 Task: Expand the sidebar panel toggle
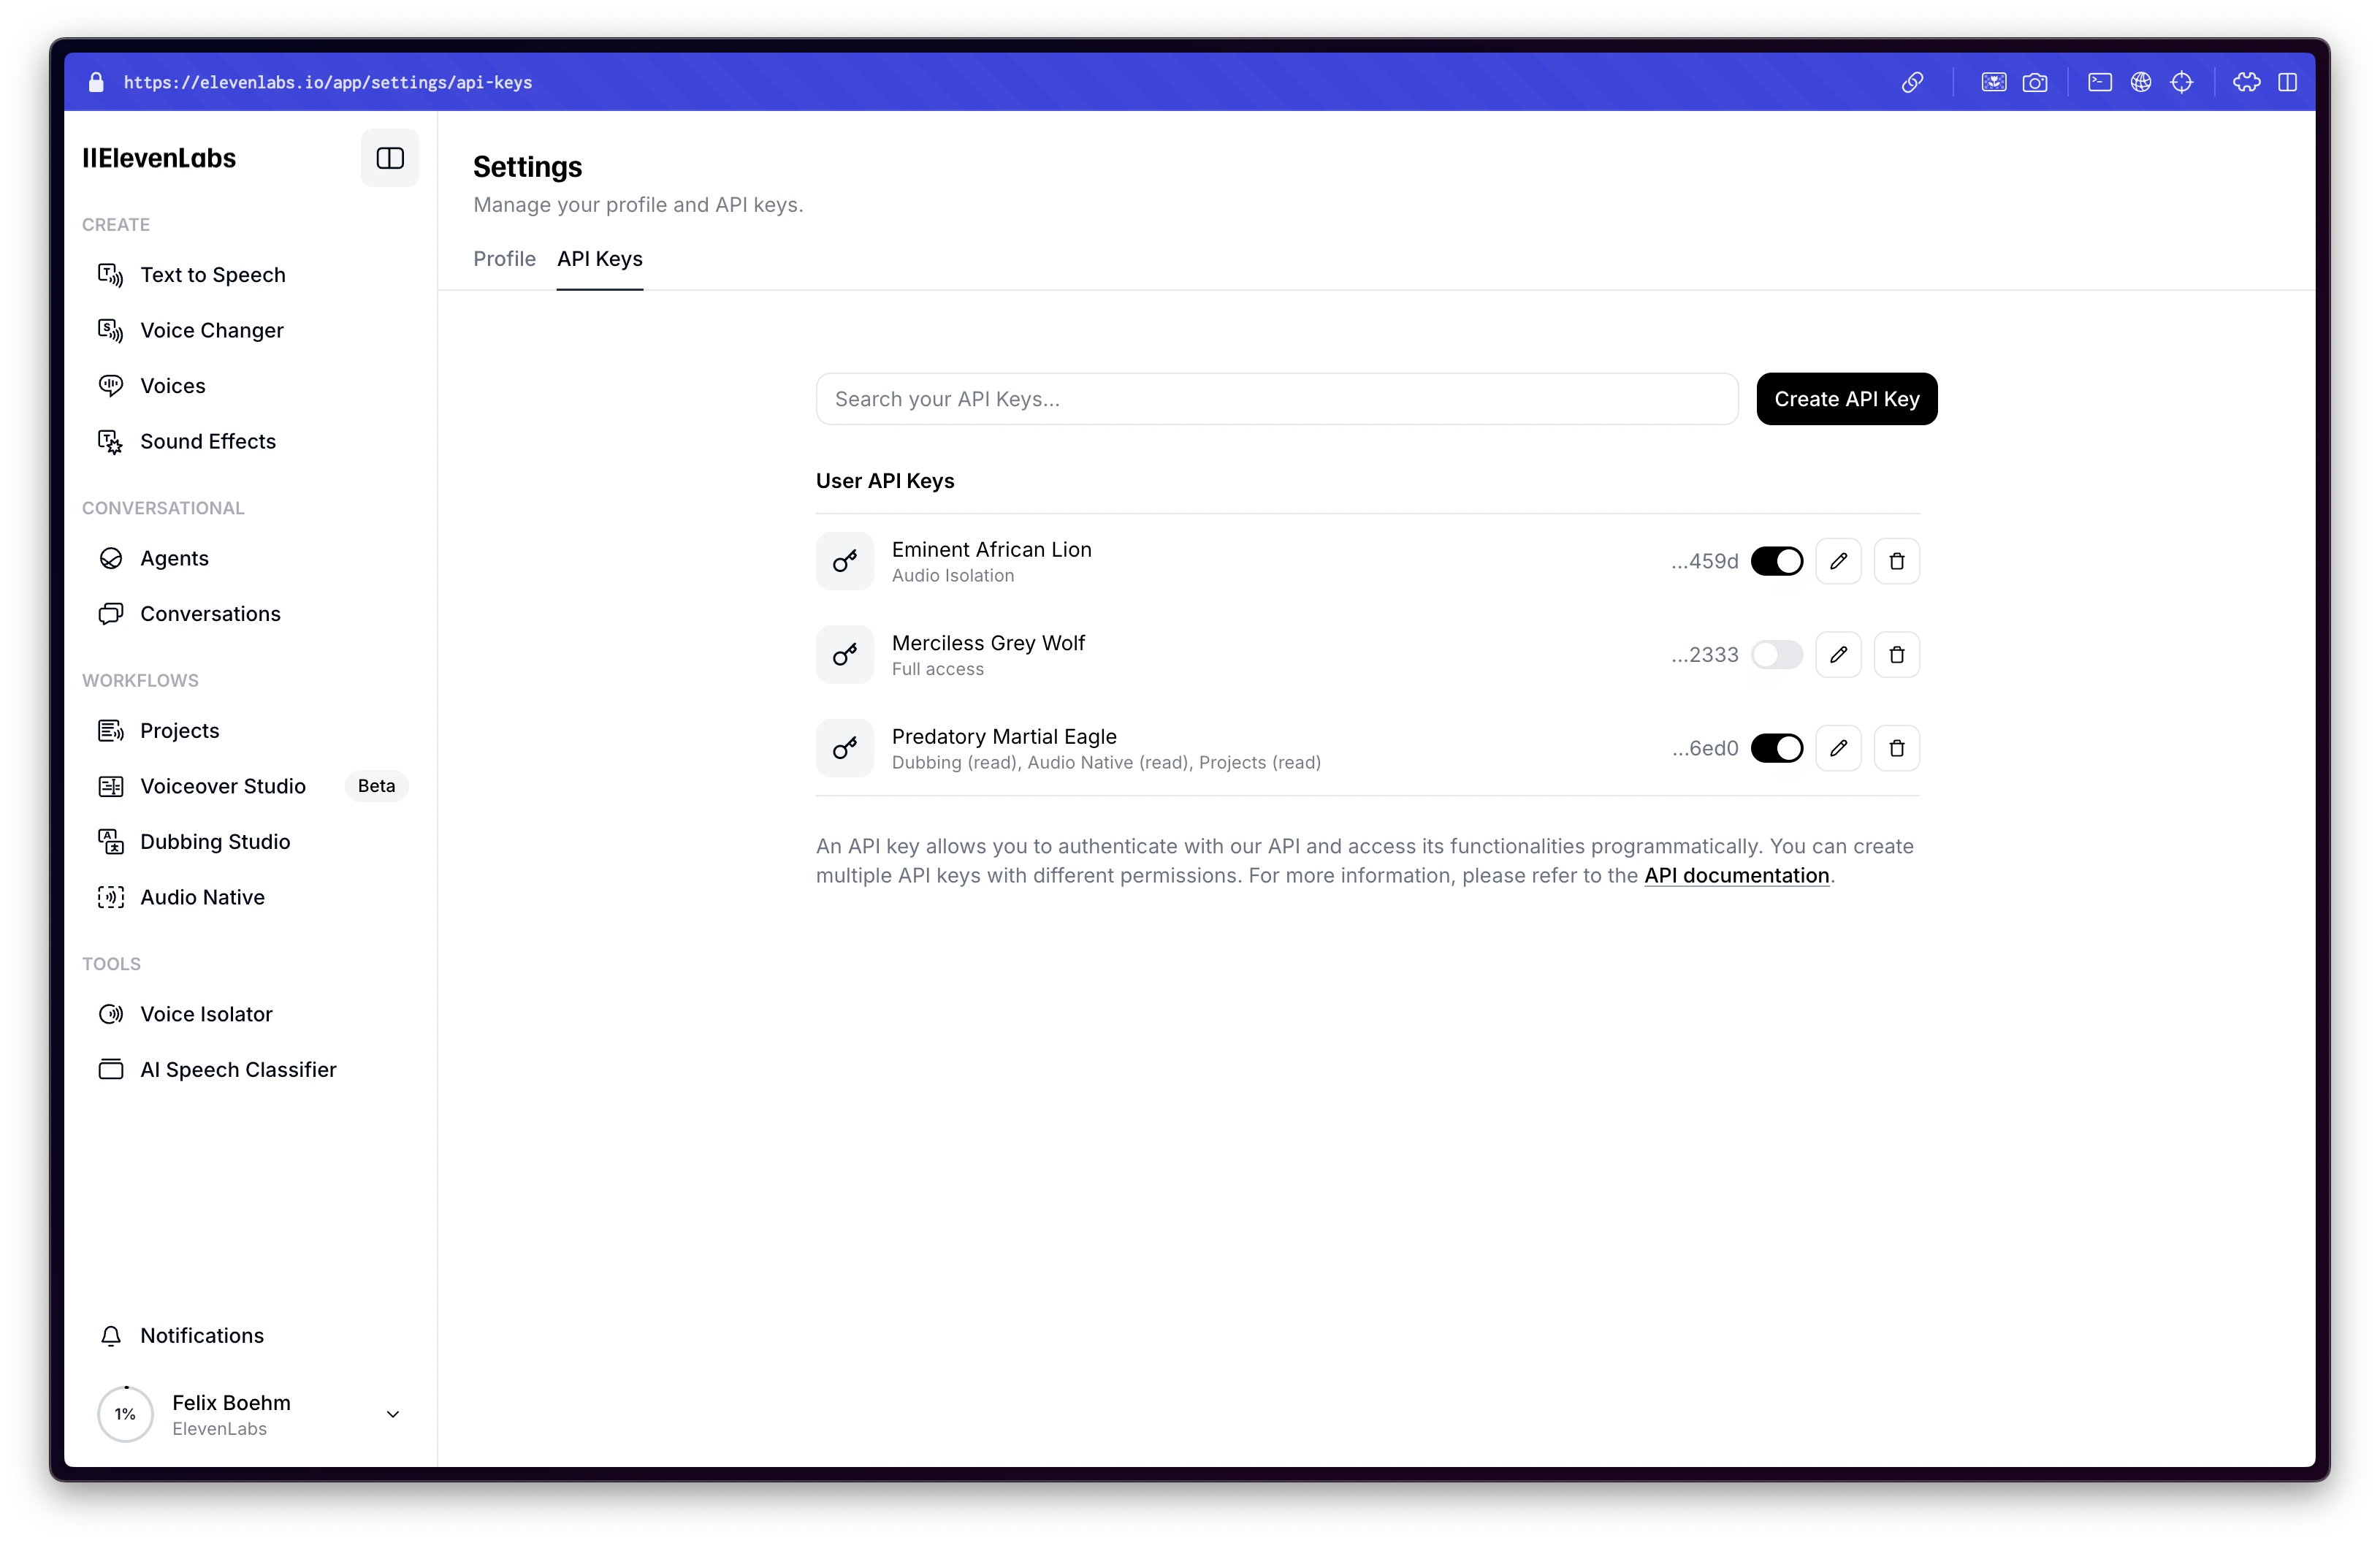click(390, 158)
